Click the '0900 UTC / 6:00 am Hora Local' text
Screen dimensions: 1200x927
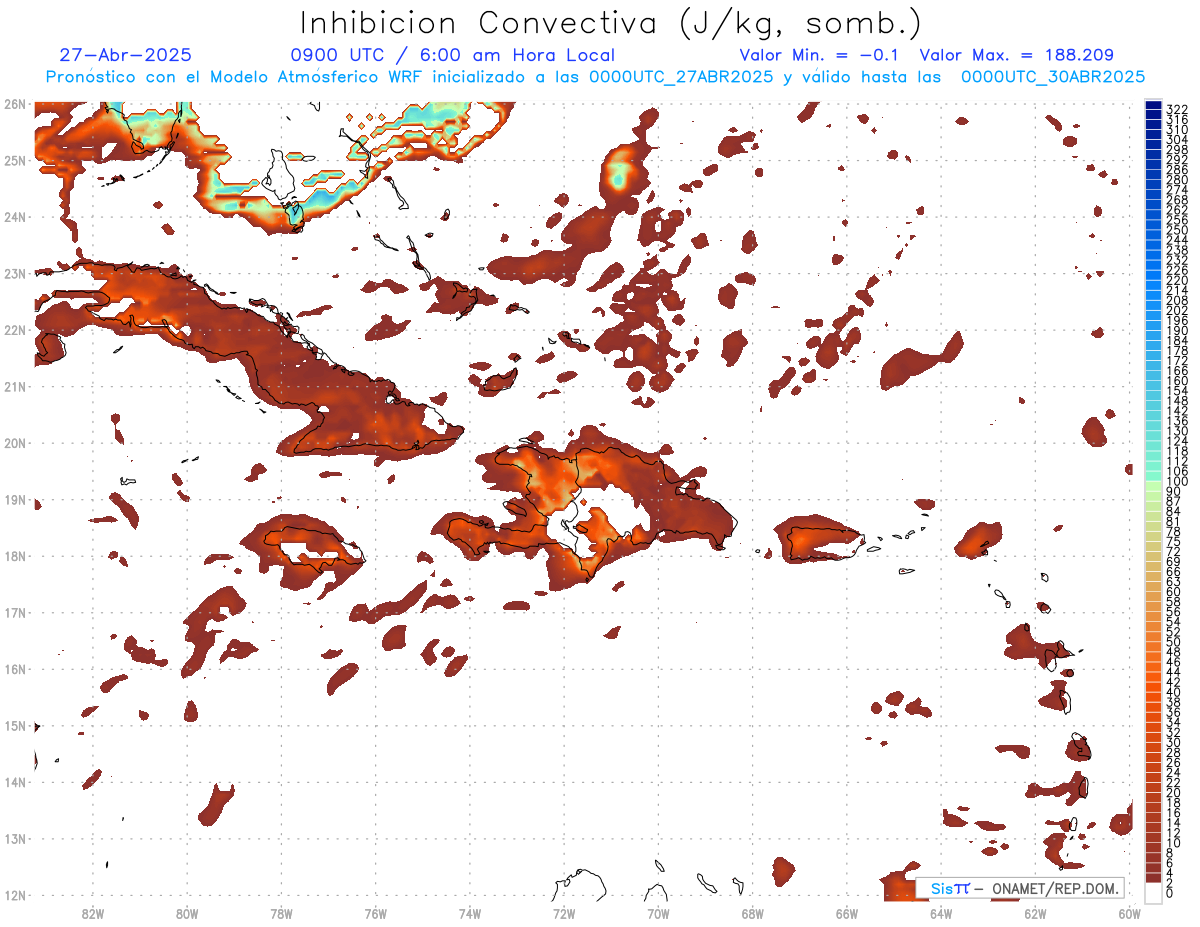click(x=452, y=55)
